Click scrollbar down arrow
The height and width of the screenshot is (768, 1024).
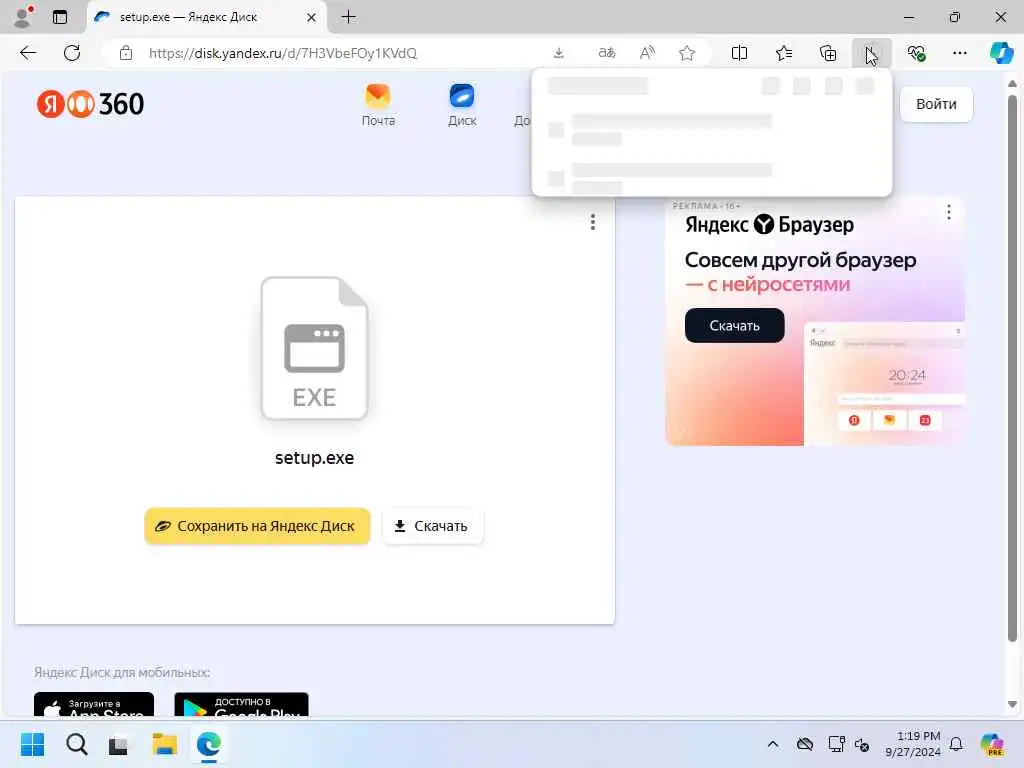coord(1012,704)
